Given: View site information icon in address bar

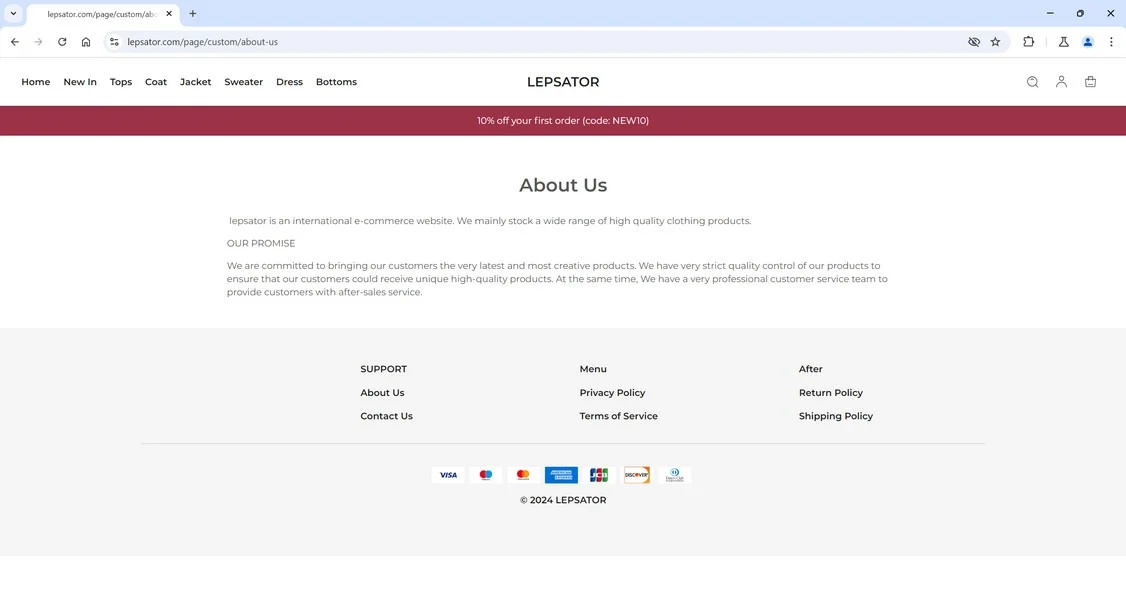Looking at the screenshot, I should [114, 42].
